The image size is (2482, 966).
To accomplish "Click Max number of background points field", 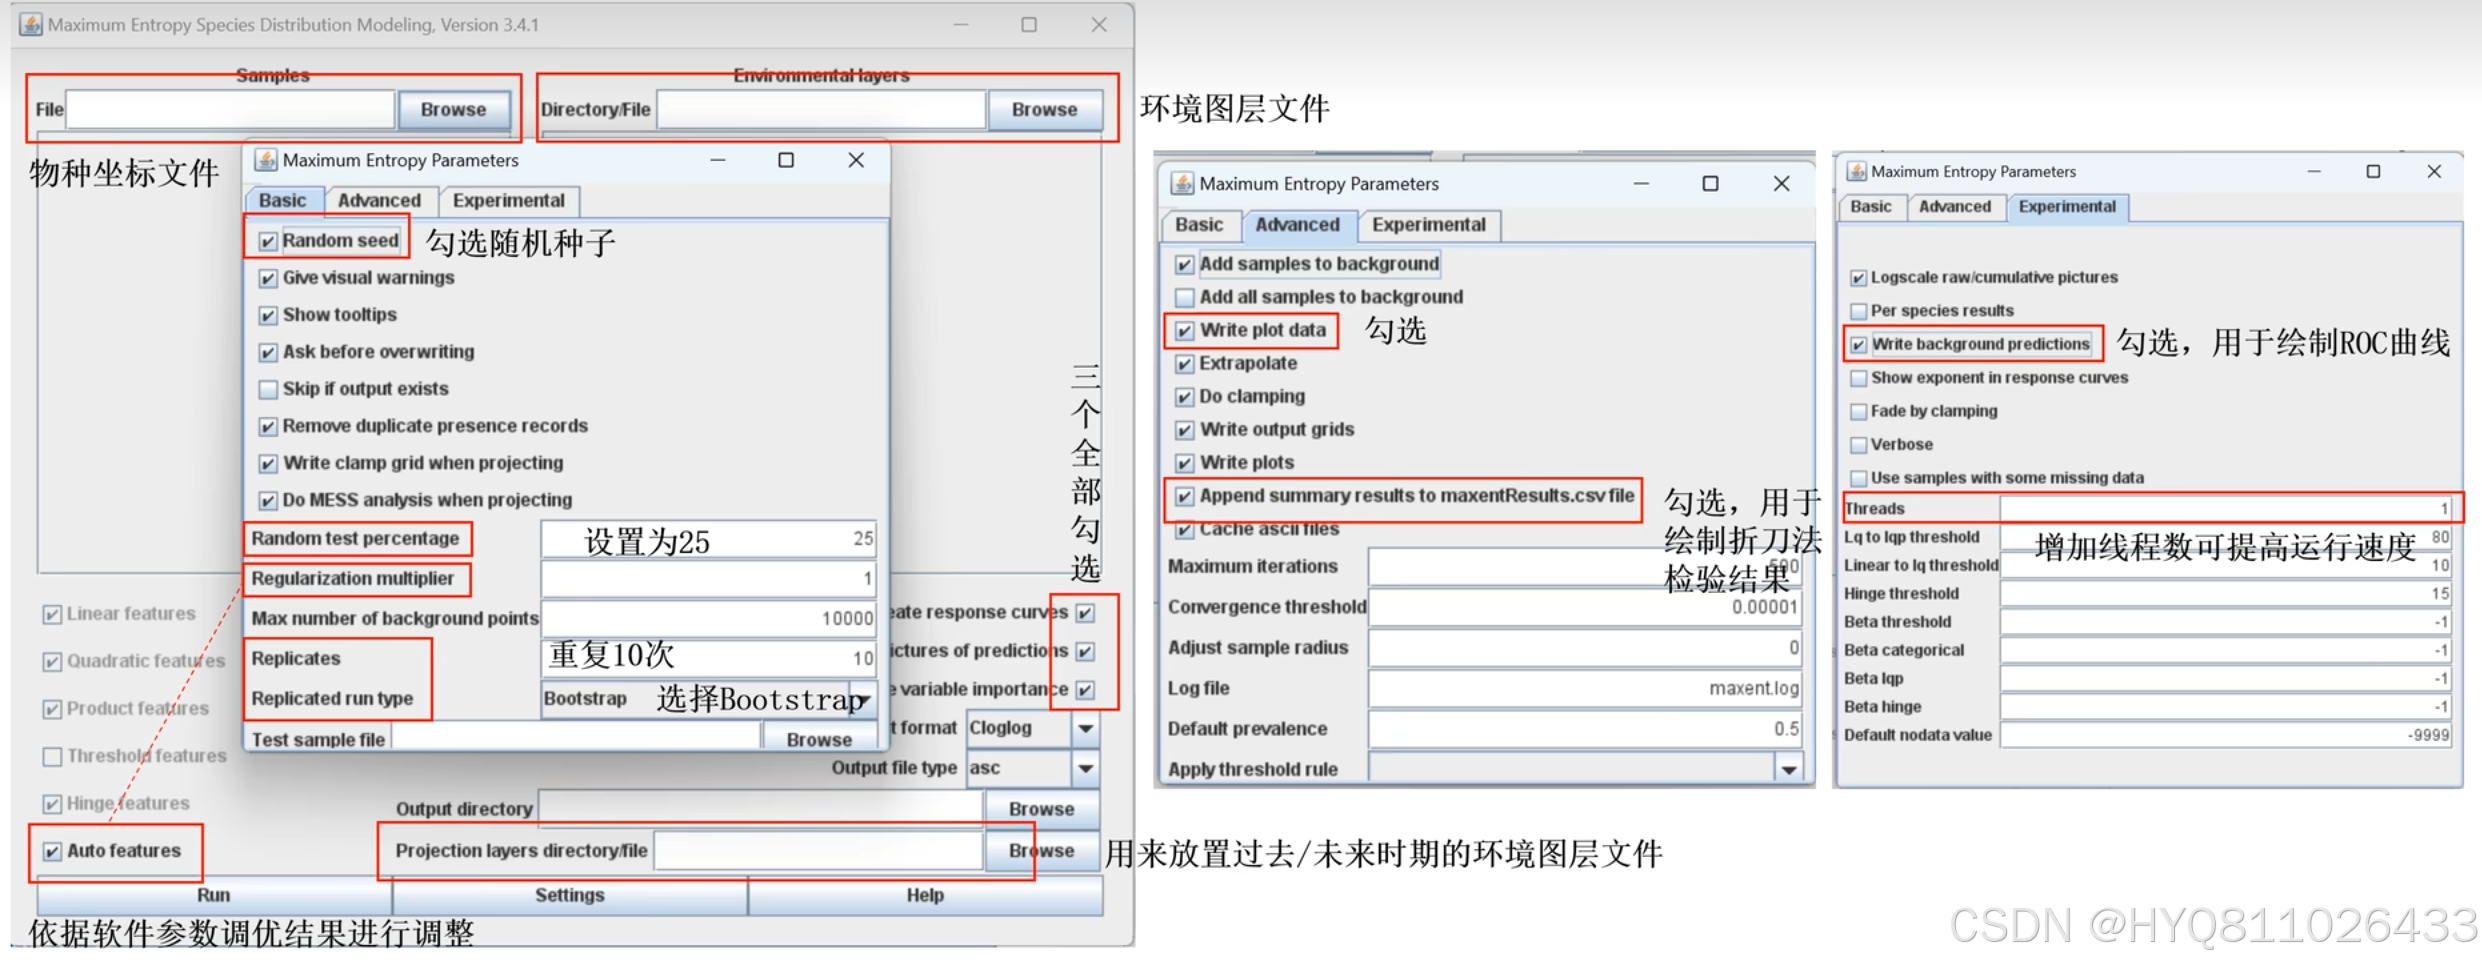I will click(708, 618).
